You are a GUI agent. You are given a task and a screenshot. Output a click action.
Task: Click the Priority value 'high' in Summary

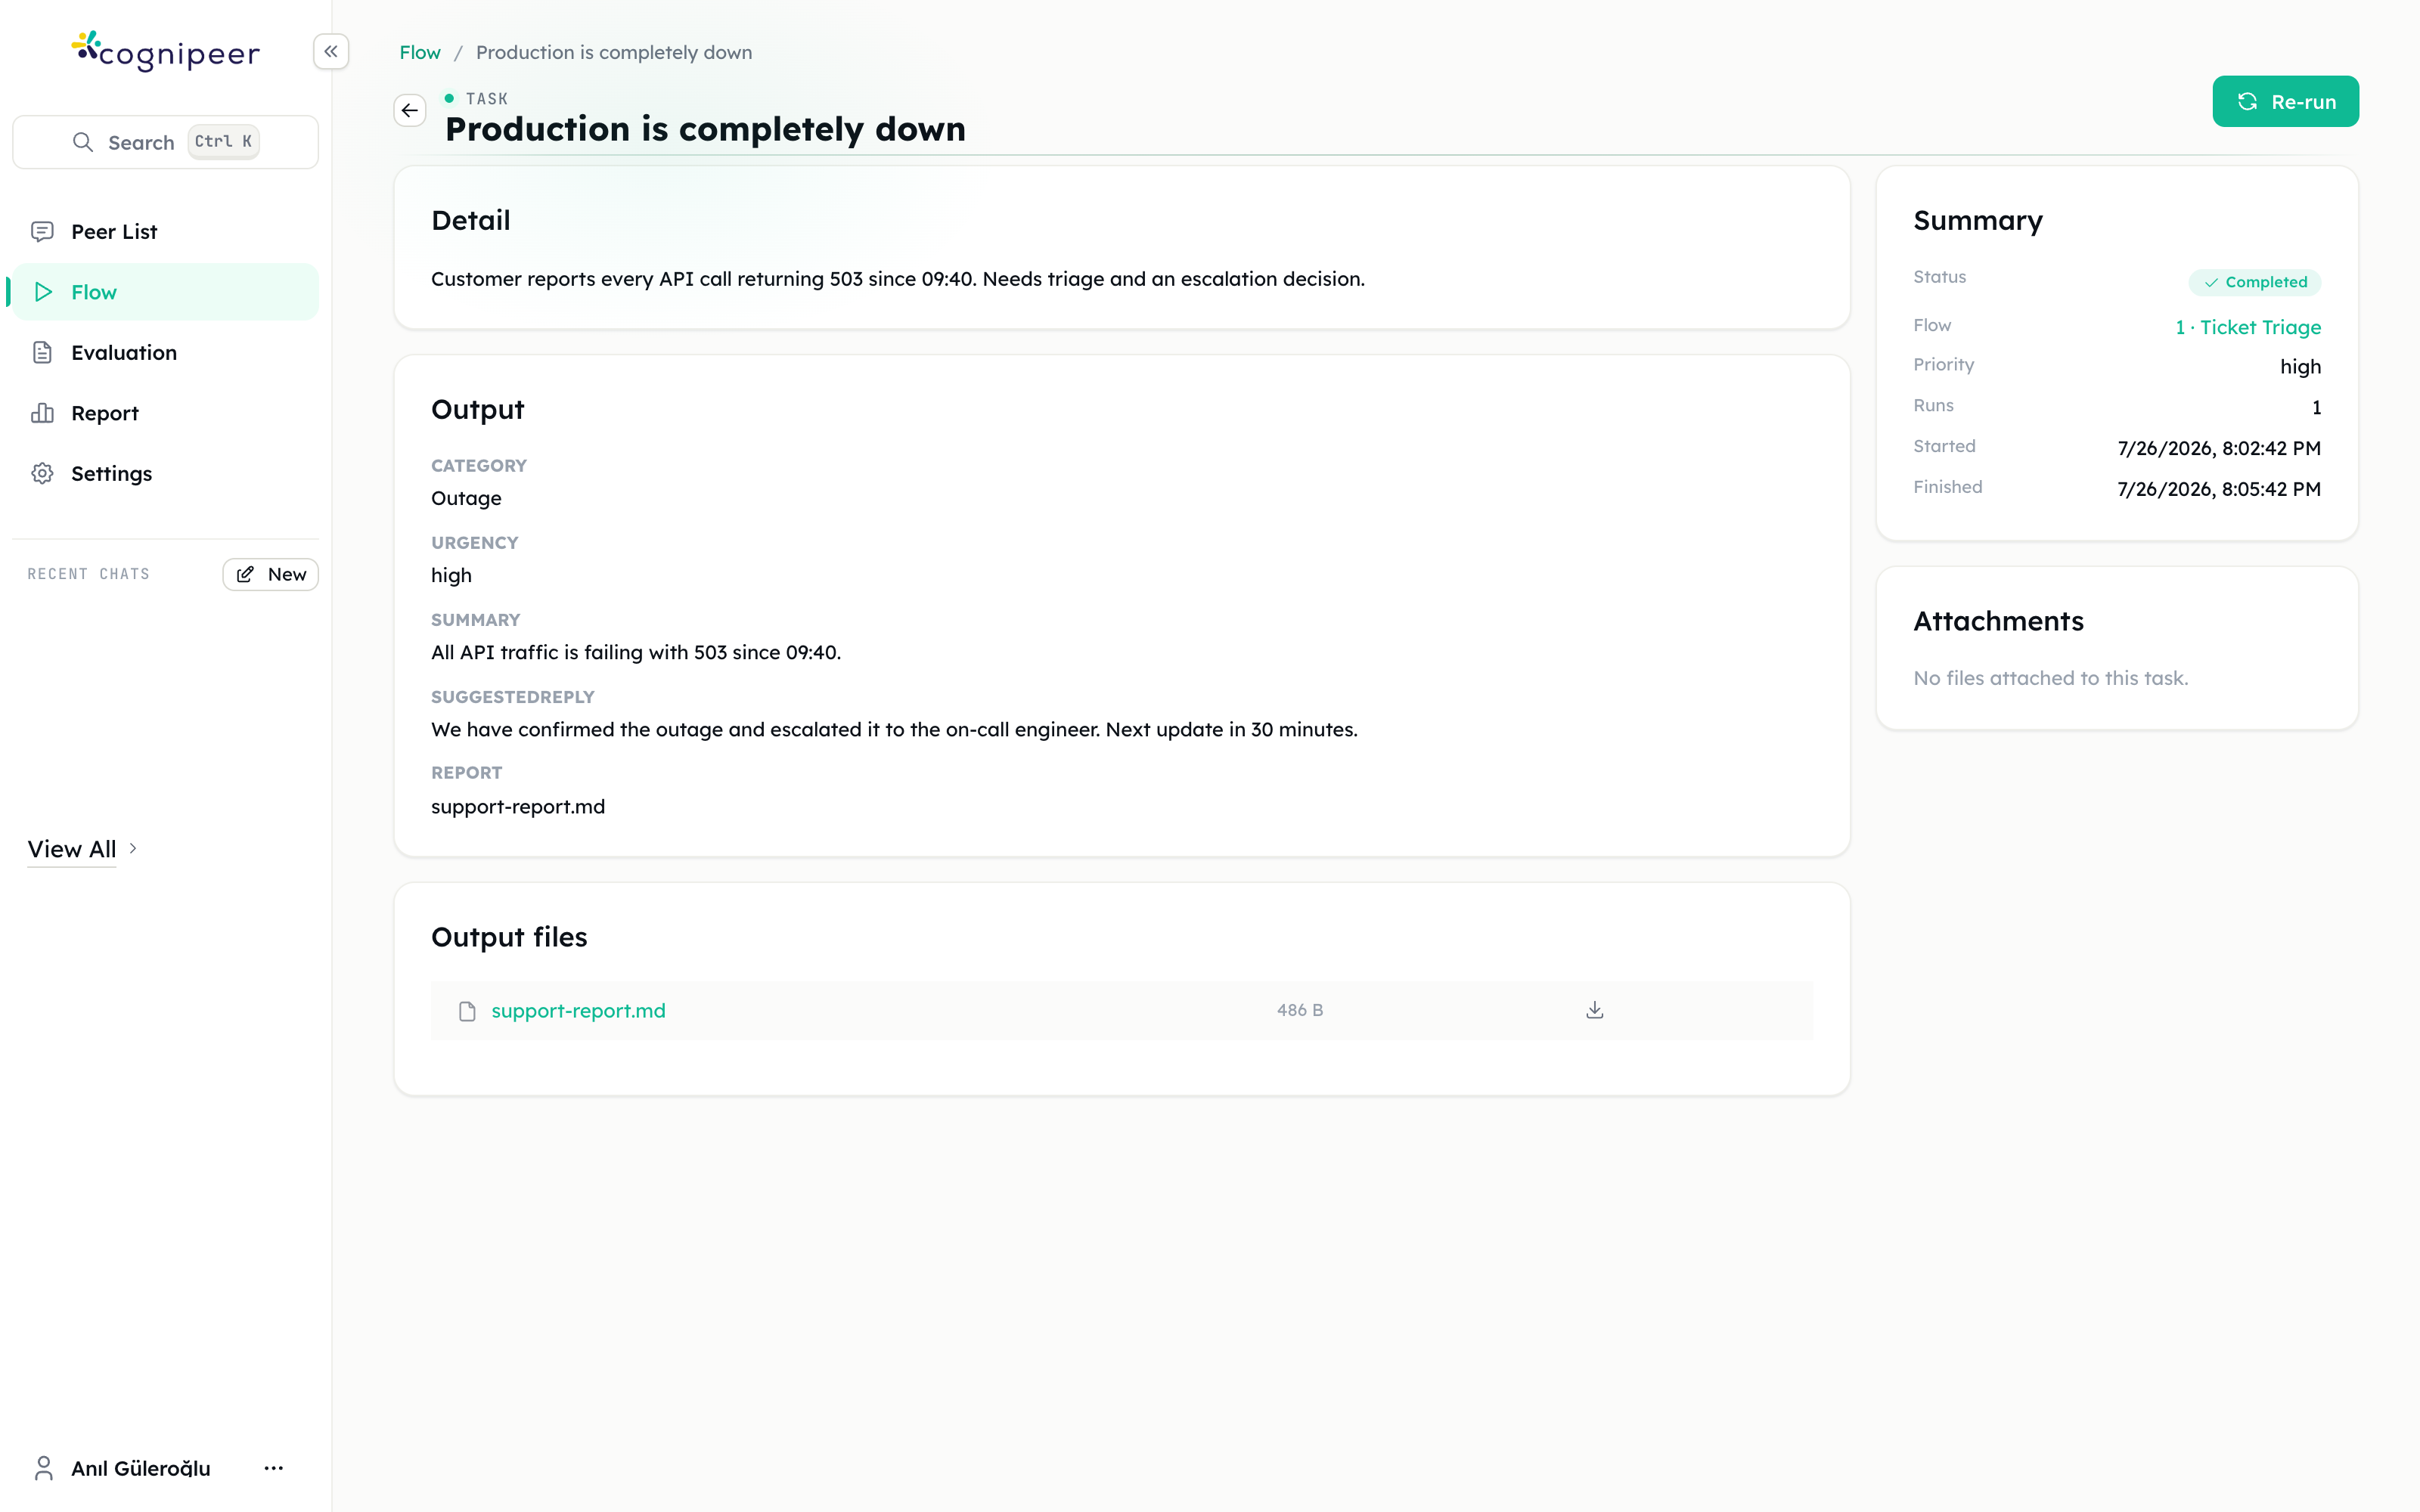[2300, 367]
